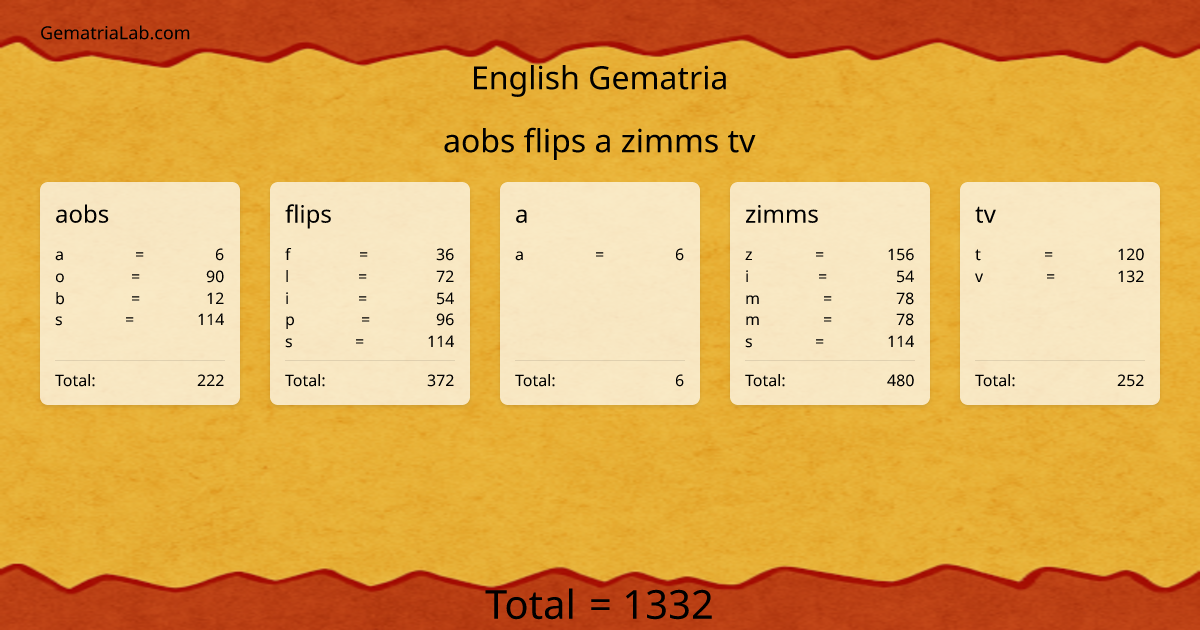Screen dimensions: 1200x630
Task: Click the 'zimms' card title
Action: (x=782, y=214)
